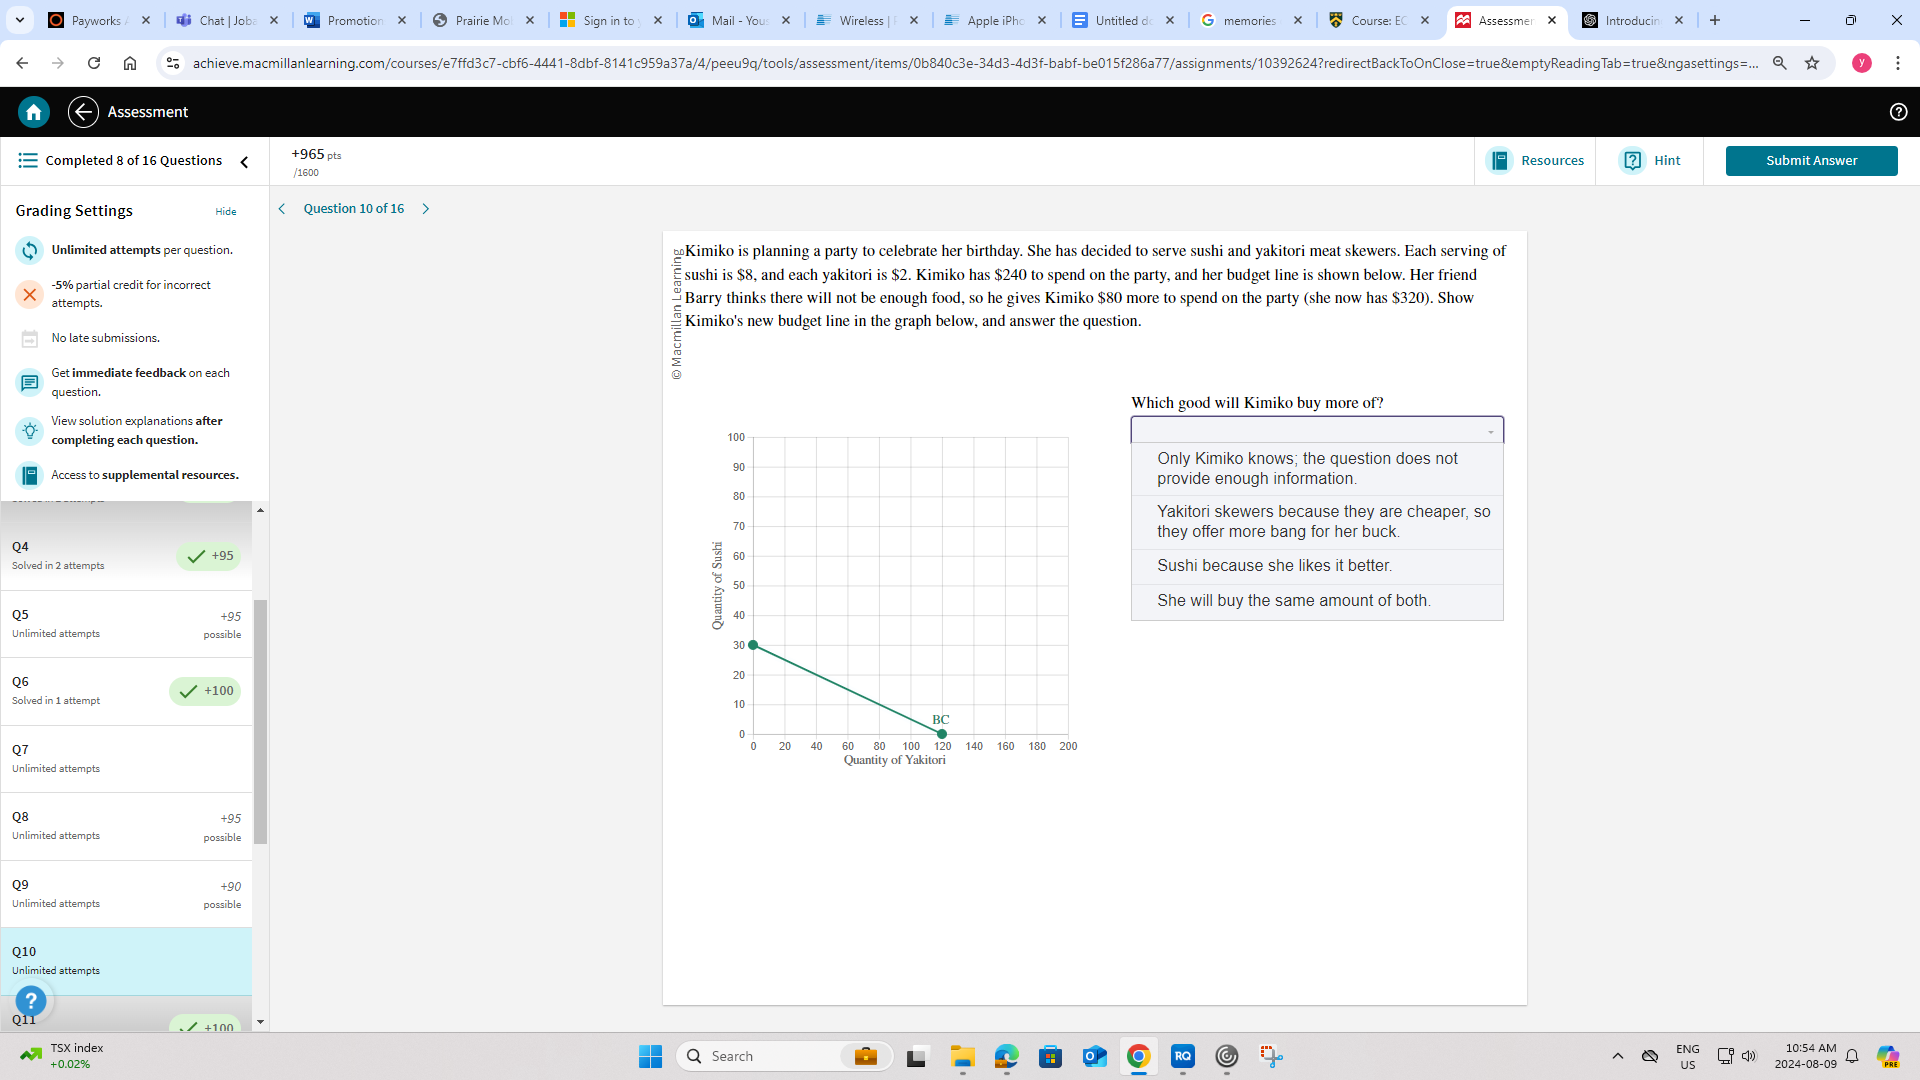Click the home icon in Assessment header
Screen dimensions: 1920x1080
pos(33,112)
